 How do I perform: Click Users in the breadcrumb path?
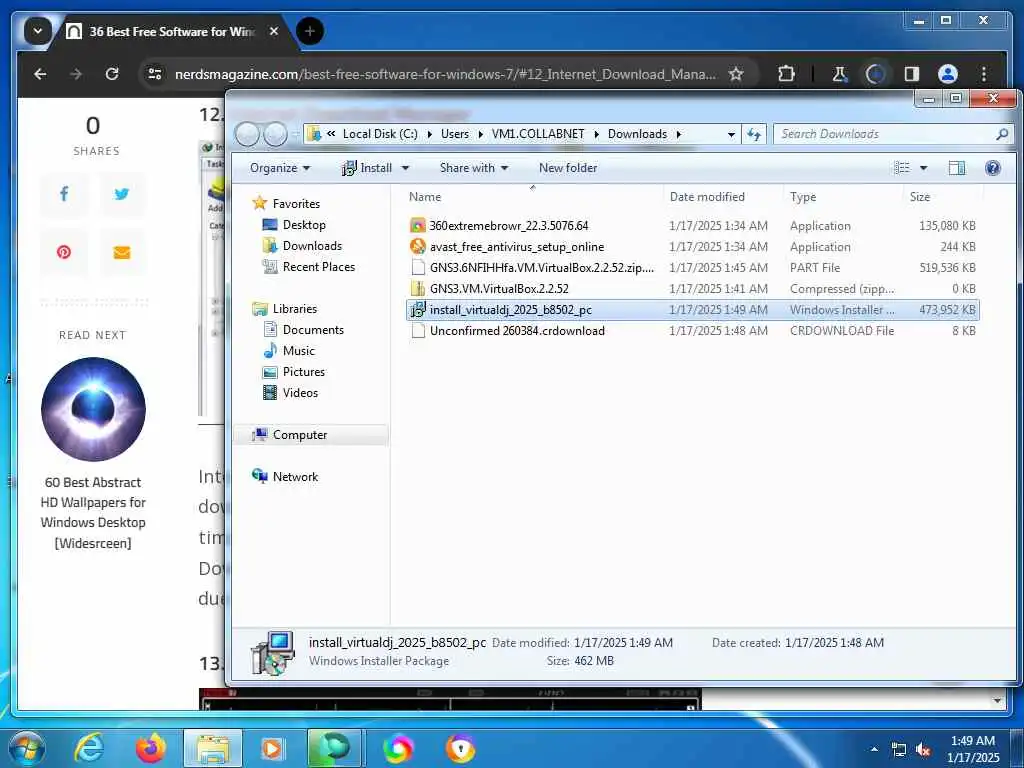pyautogui.click(x=455, y=134)
